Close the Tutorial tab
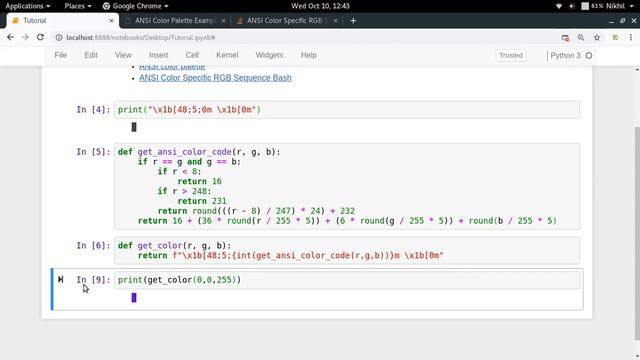This screenshot has width=640, height=360. tap(111, 20)
